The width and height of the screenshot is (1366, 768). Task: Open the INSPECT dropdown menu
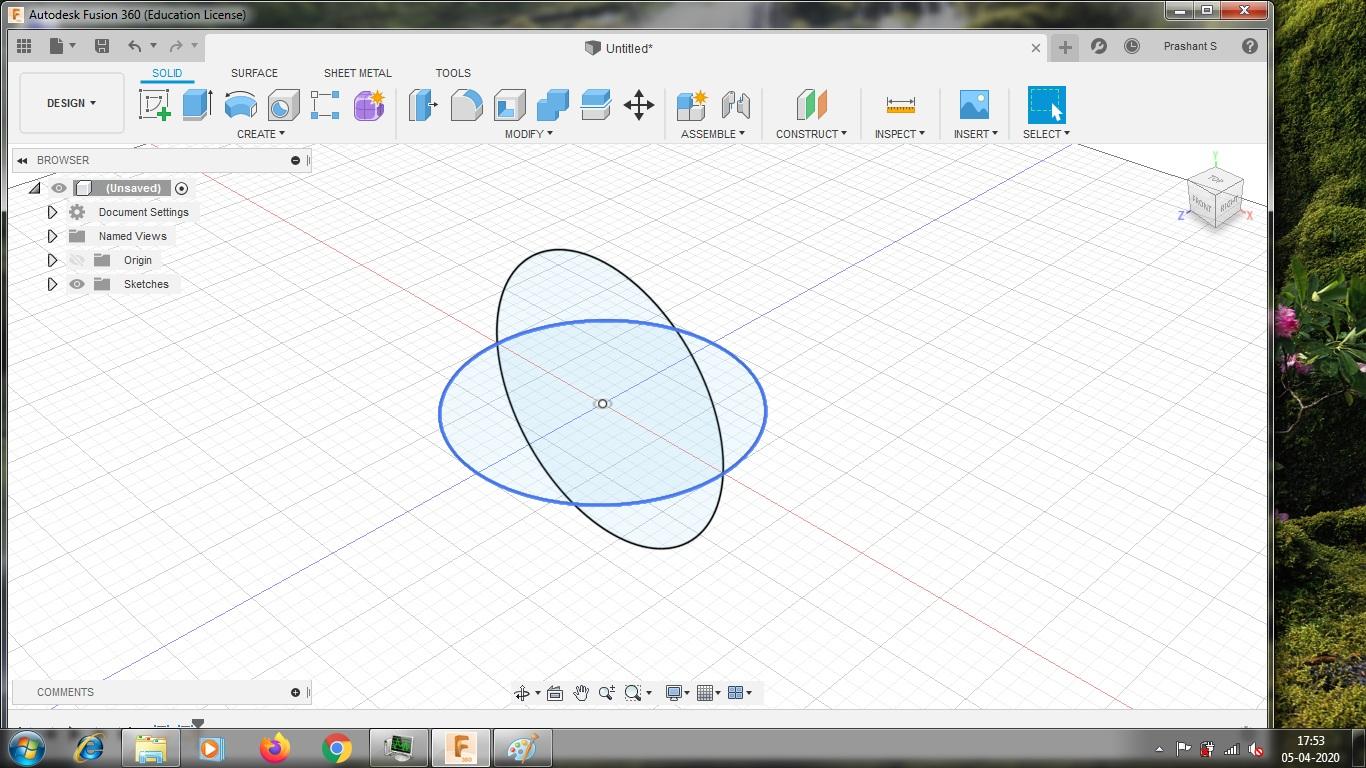[x=899, y=134]
